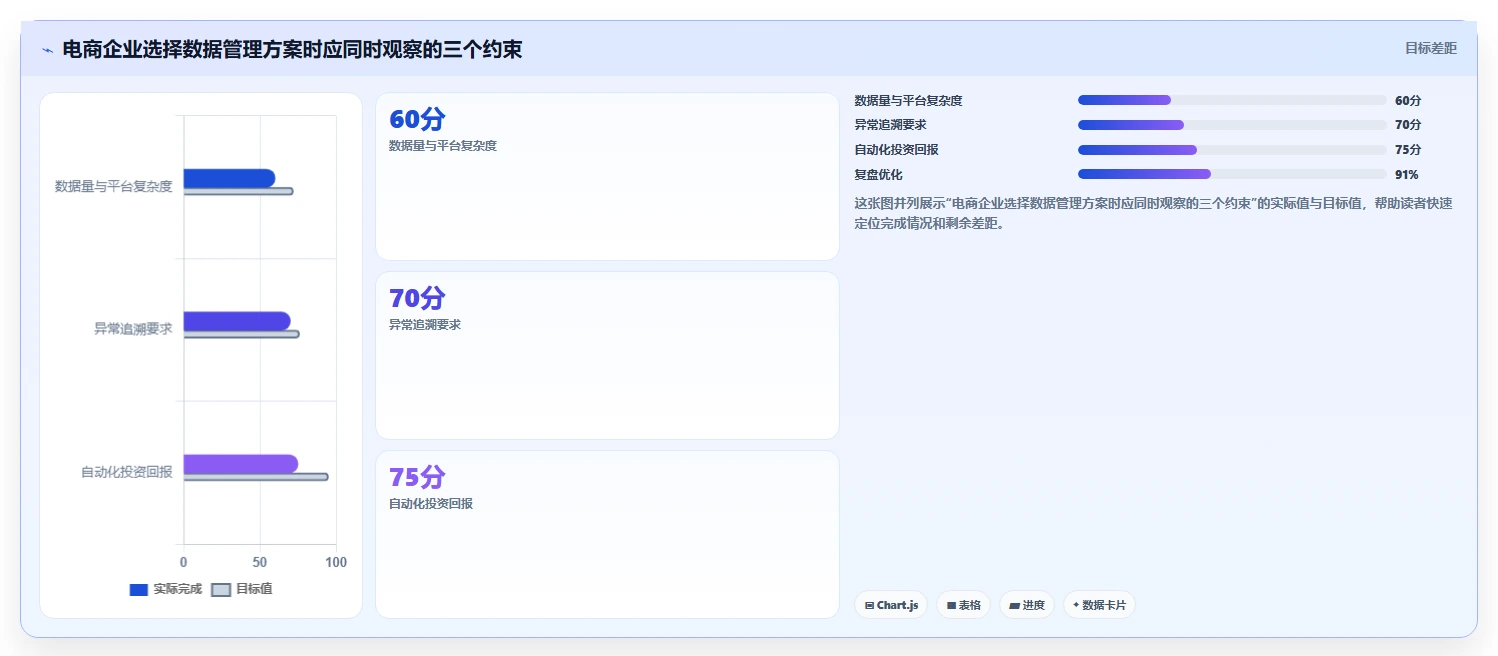Viewport: 1498px width, 656px height.
Task: Click the chart axis label 异常追溯要求
Action: (133, 328)
